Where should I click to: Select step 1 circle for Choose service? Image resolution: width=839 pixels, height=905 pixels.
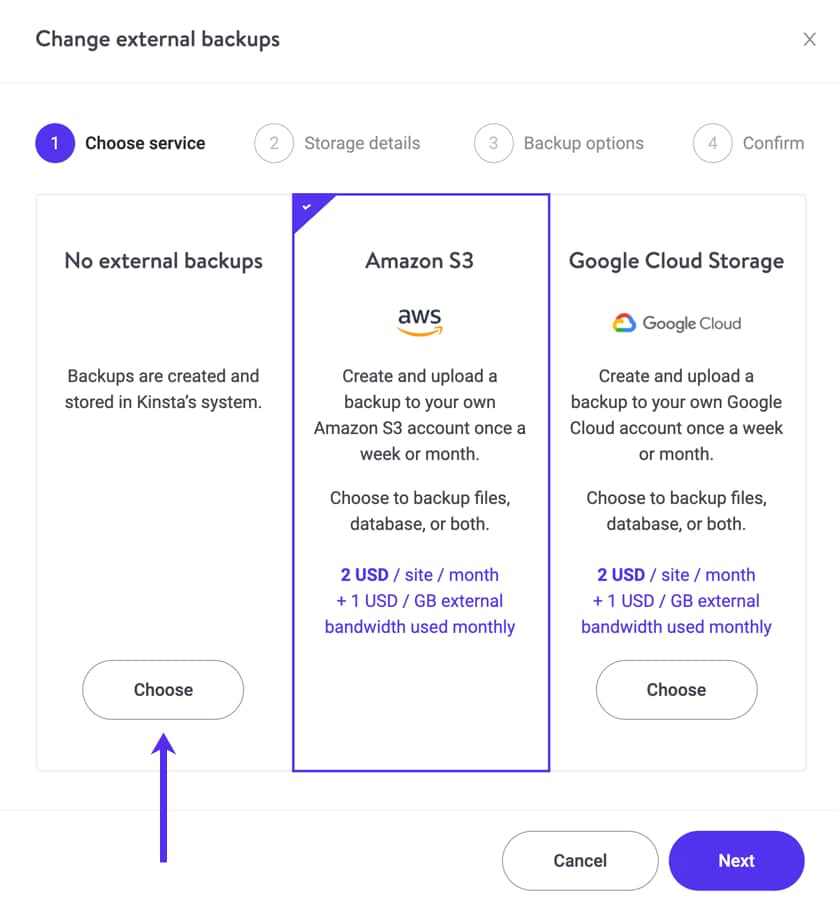point(55,143)
